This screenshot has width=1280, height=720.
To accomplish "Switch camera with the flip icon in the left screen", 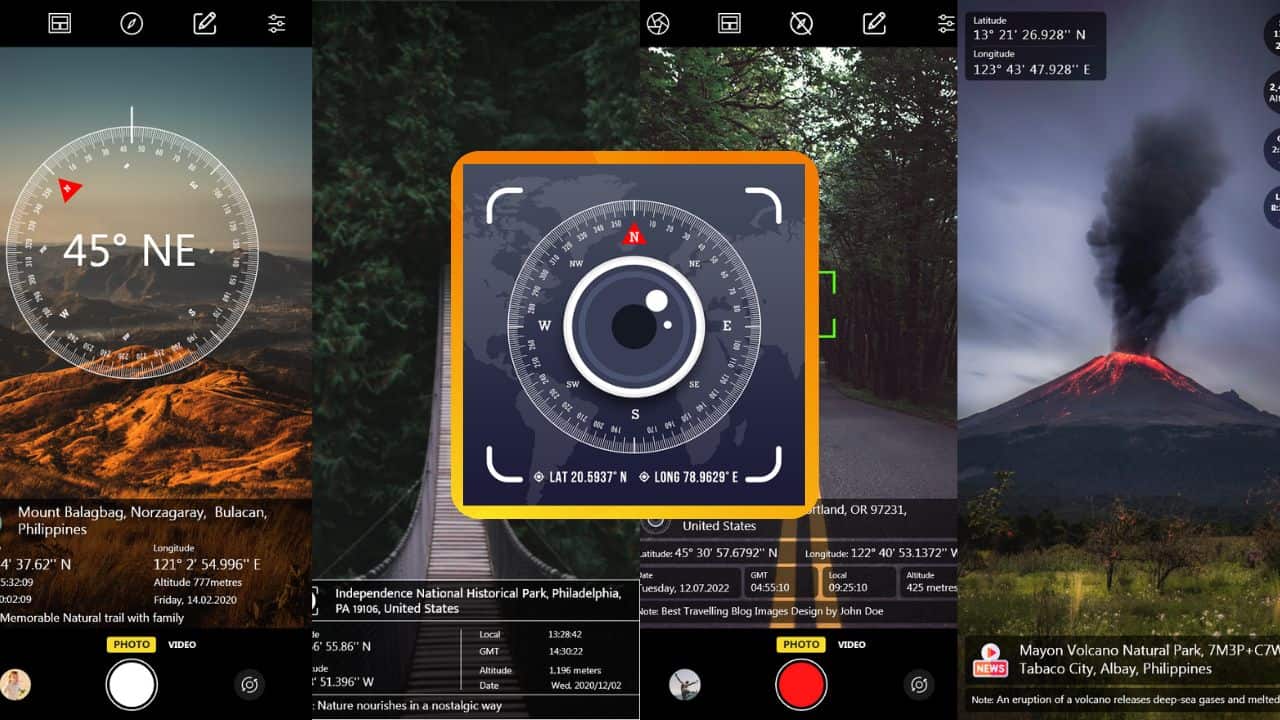I will [x=249, y=685].
